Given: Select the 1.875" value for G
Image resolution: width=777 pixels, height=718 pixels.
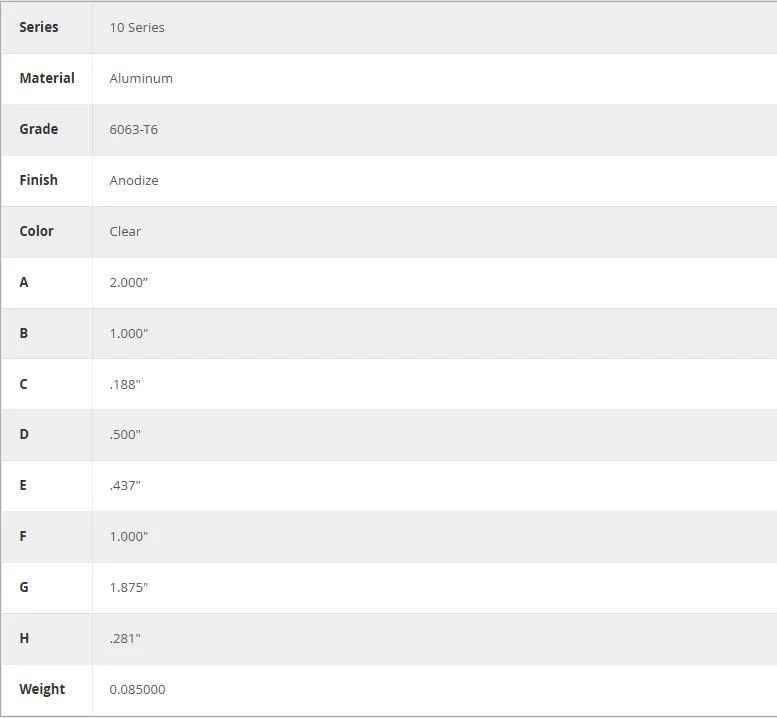Looking at the screenshot, I should tap(128, 588).
